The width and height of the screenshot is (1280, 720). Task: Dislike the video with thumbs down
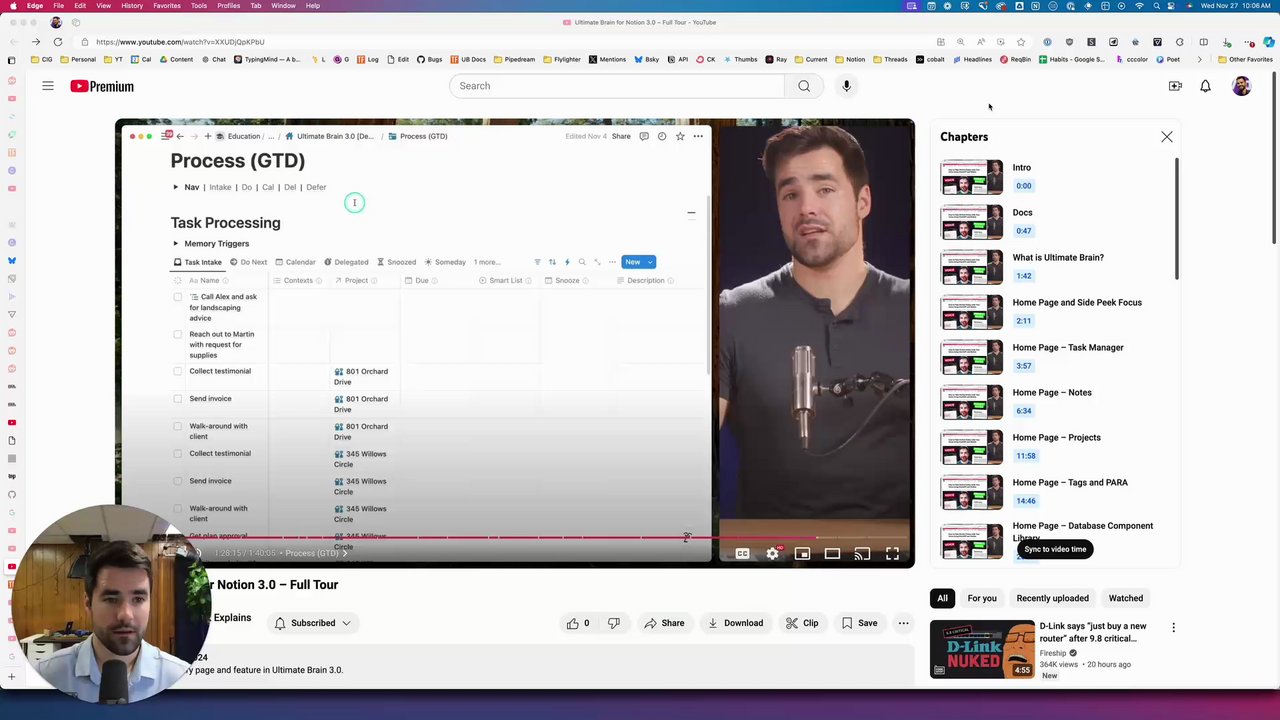[614, 623]
